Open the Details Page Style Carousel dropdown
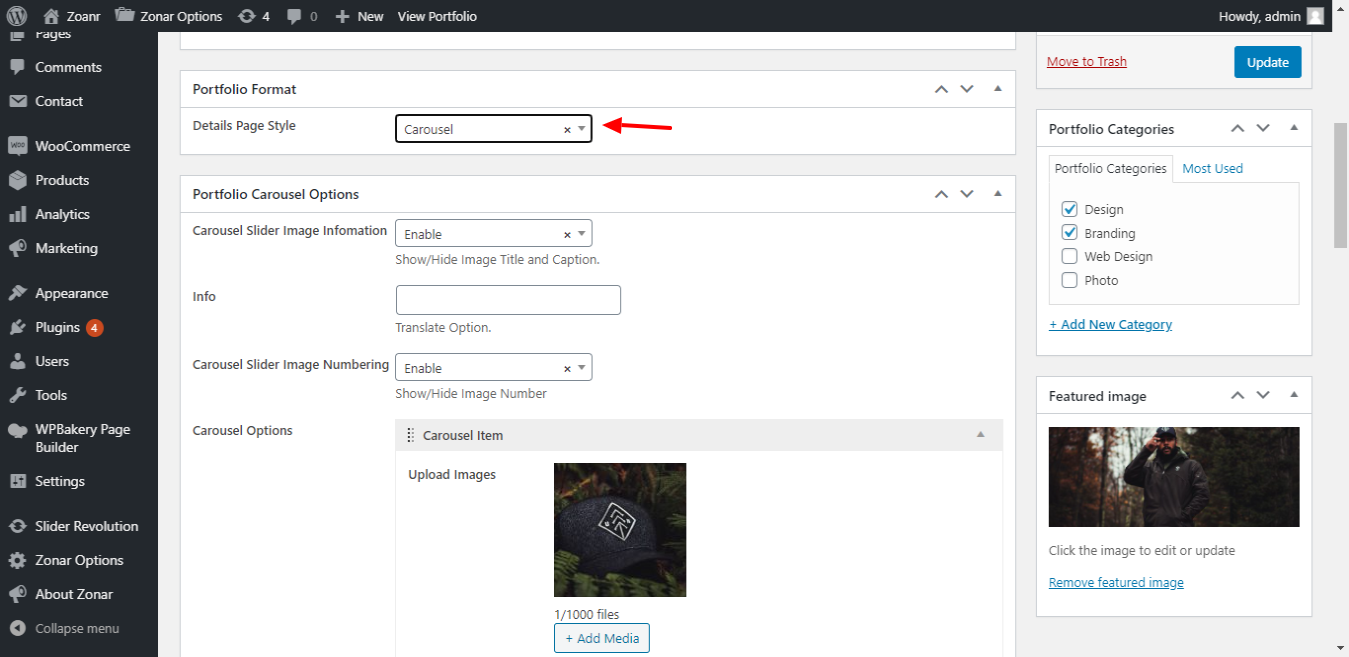The height and width of the screenshot is (657, 1349). point(494,129)
